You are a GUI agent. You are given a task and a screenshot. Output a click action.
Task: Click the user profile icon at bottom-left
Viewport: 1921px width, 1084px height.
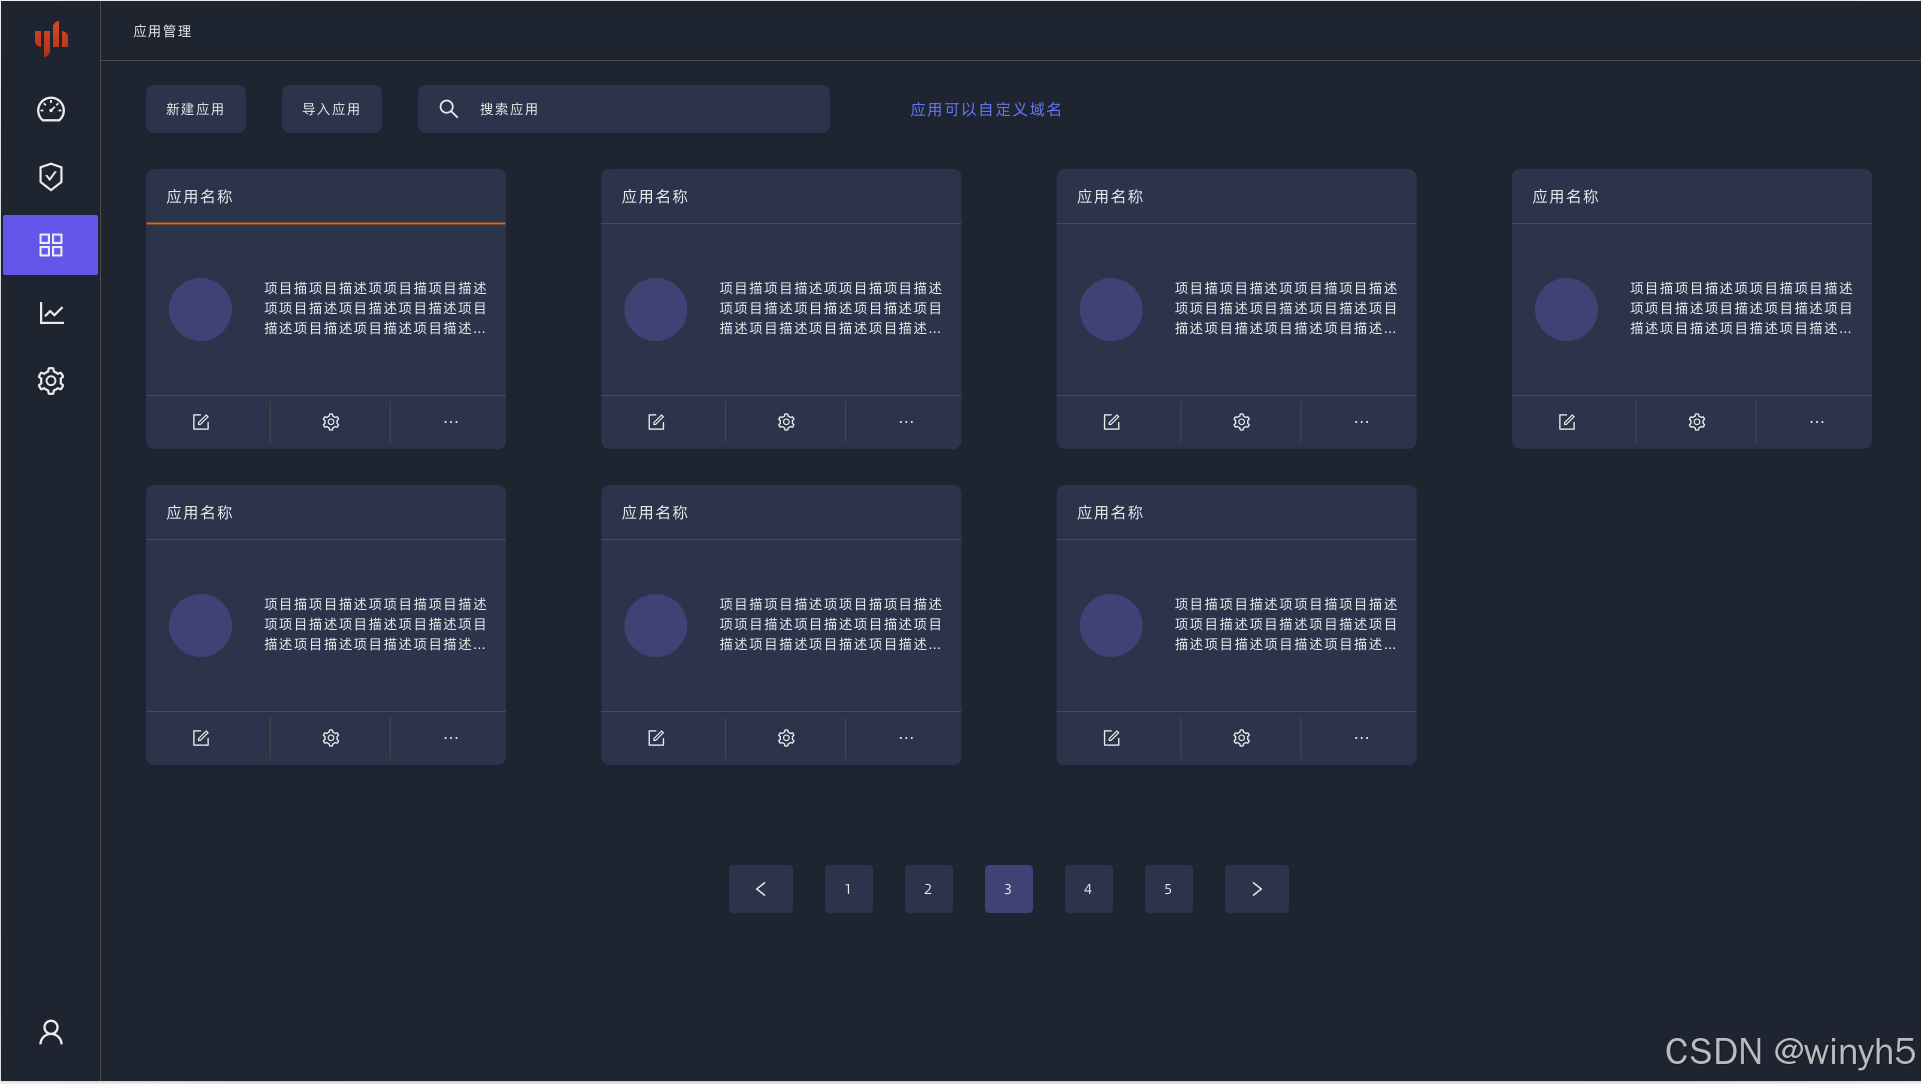pyautogui.click(x=51, y=1032)
